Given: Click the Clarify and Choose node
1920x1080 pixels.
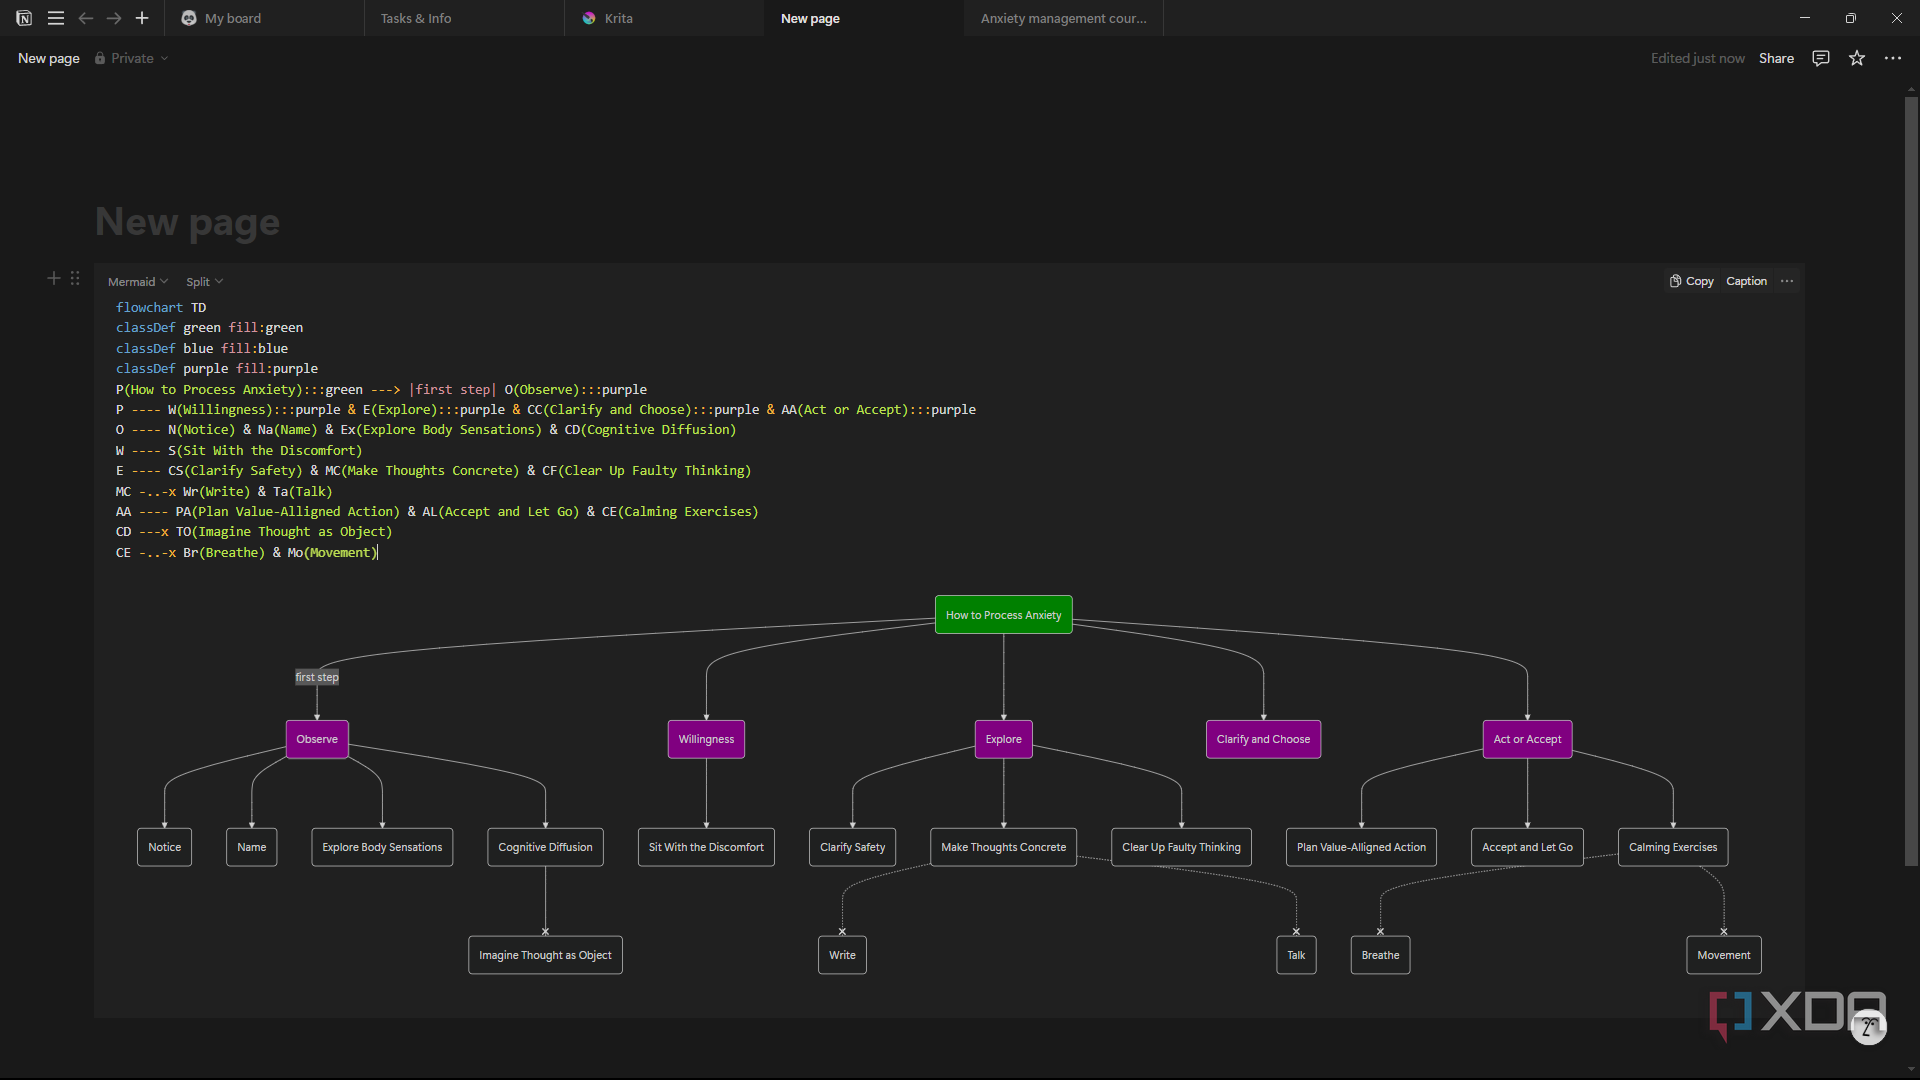Looking at the screenshot, I should click(x=1263, y=739).
